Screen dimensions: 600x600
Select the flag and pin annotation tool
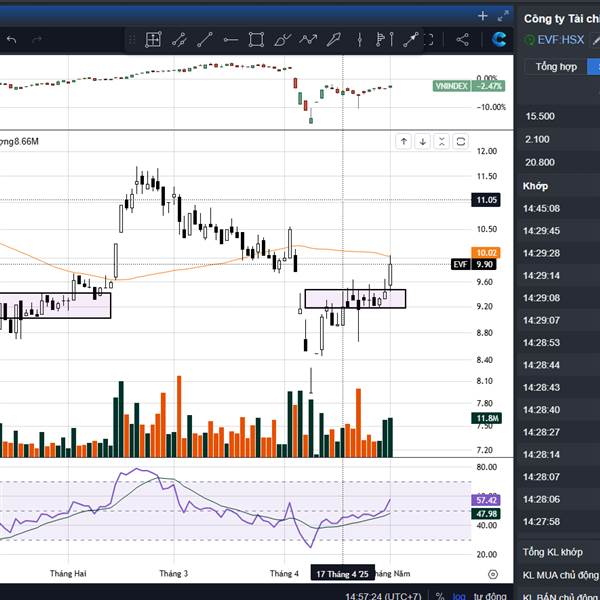(384, 39)
